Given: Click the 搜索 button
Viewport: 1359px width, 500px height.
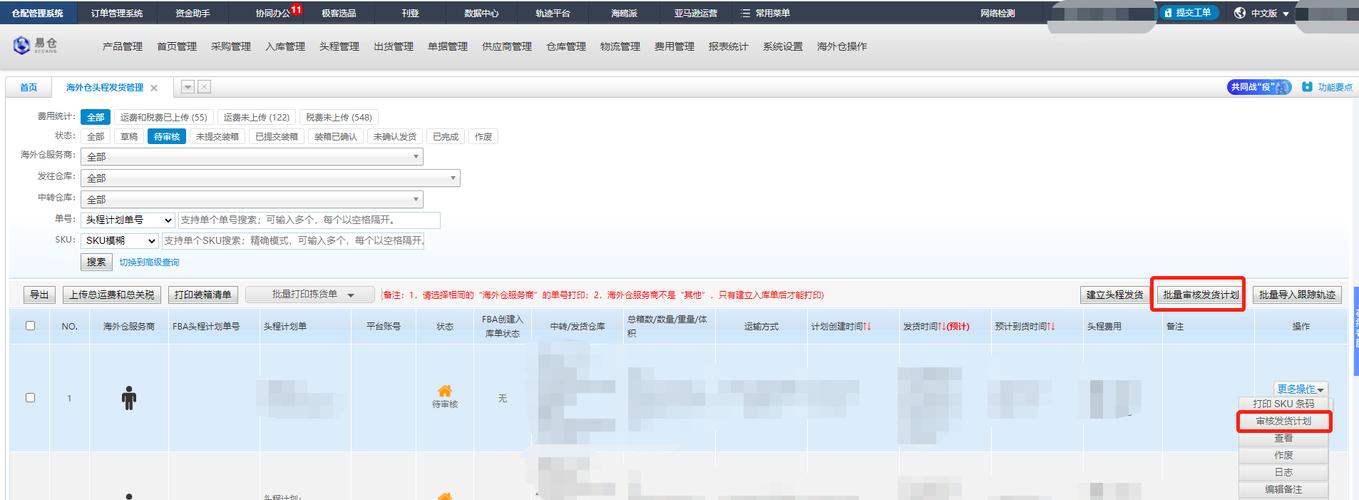Looking at the screenshot, I should pyautogui.click(x=96, y=262).
